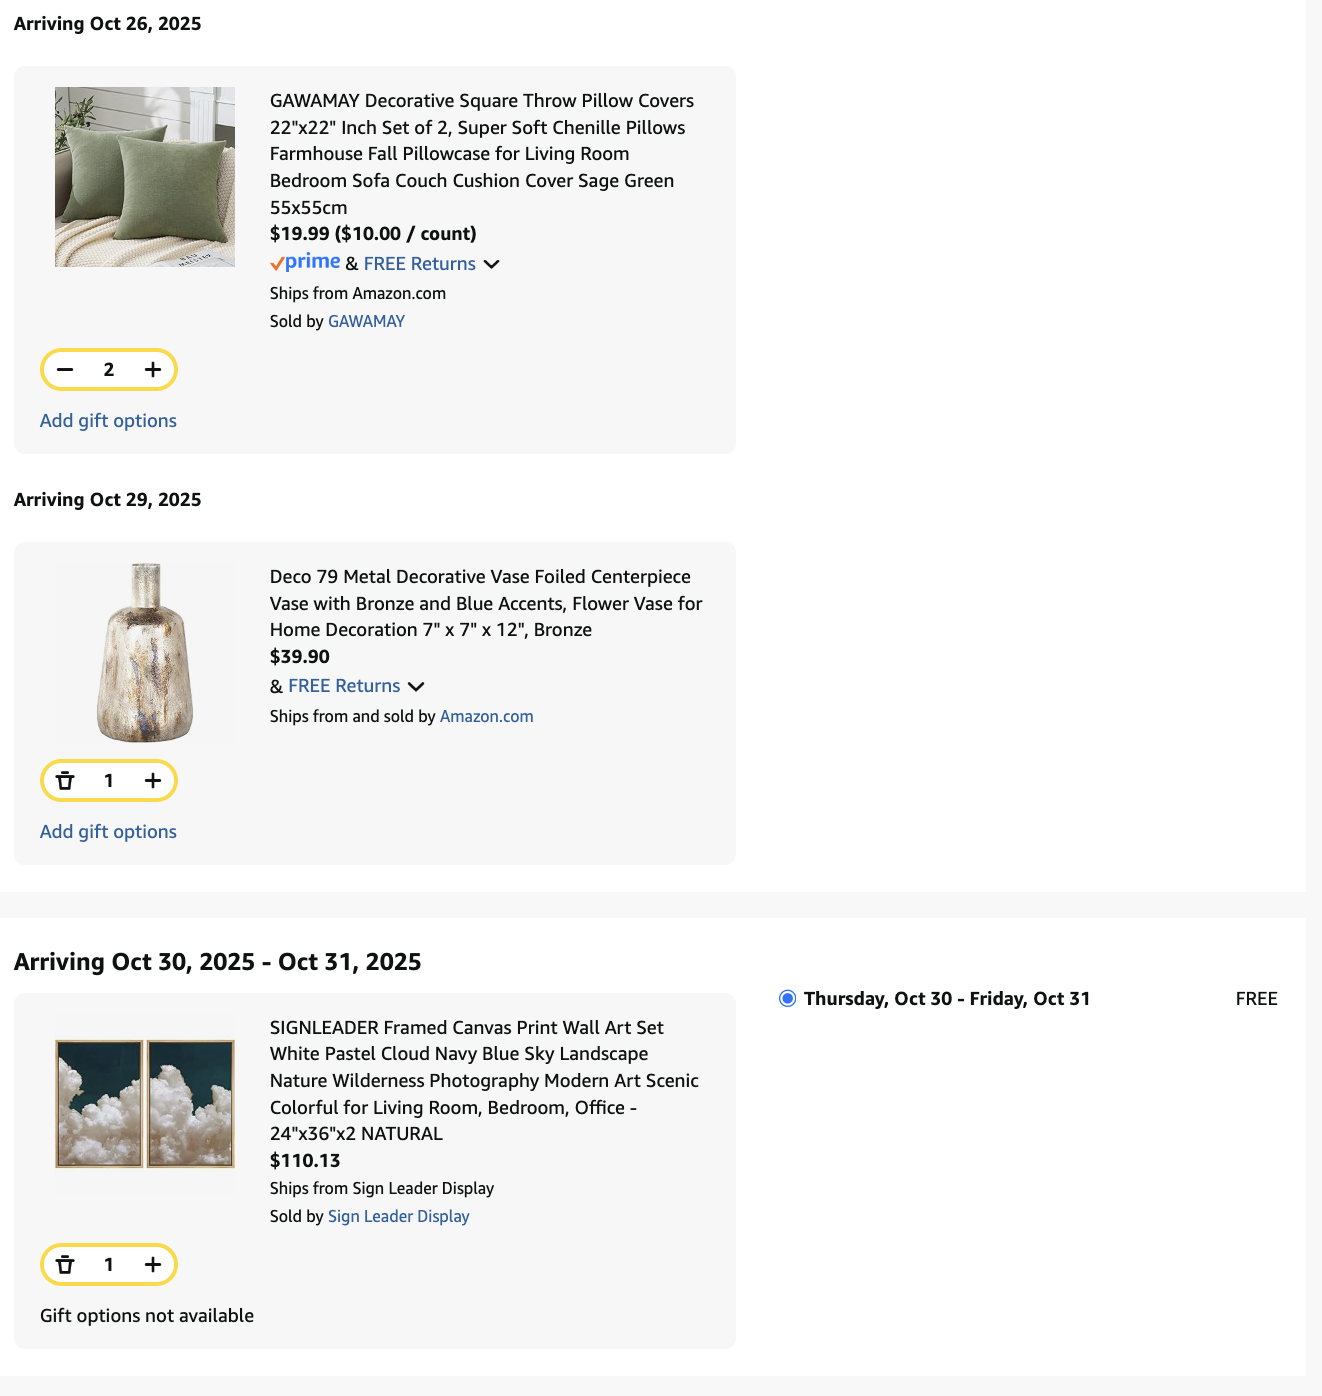
Task: Select Thursday Oct 30 - Friday Oct 31 delivery
Action: [788, 998]
